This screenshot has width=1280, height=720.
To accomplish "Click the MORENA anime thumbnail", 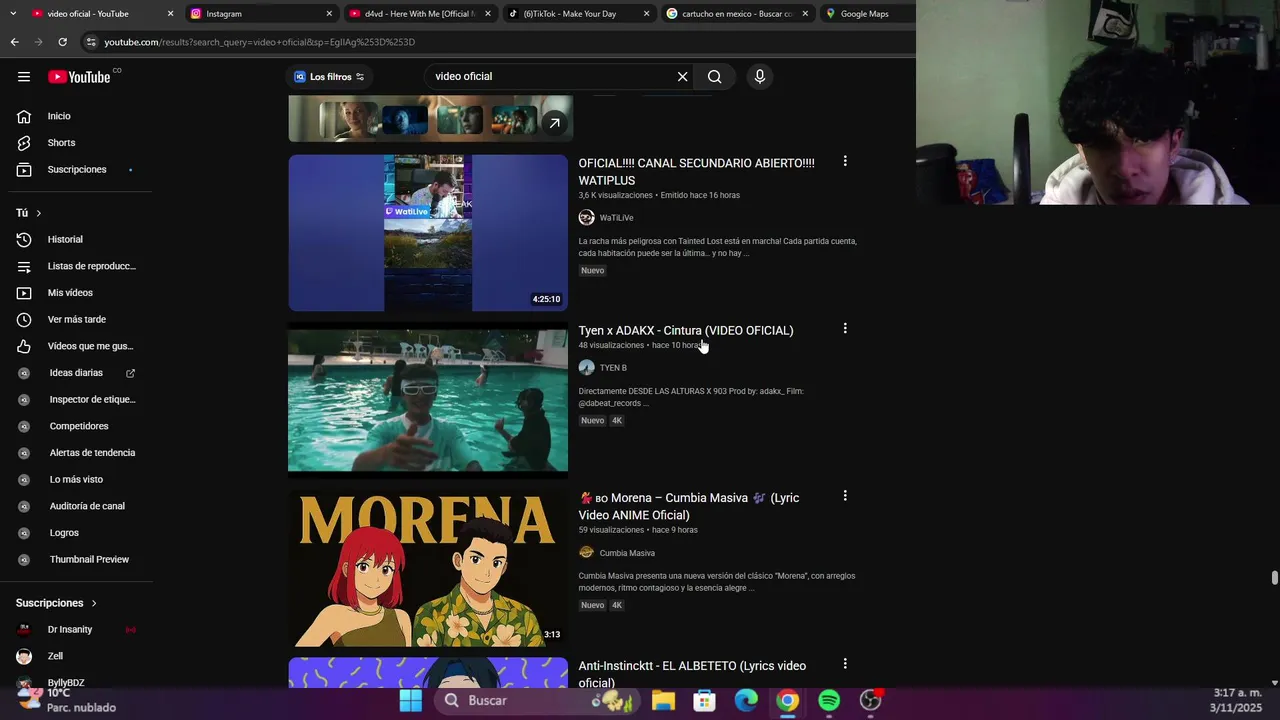I will [428, 567].
